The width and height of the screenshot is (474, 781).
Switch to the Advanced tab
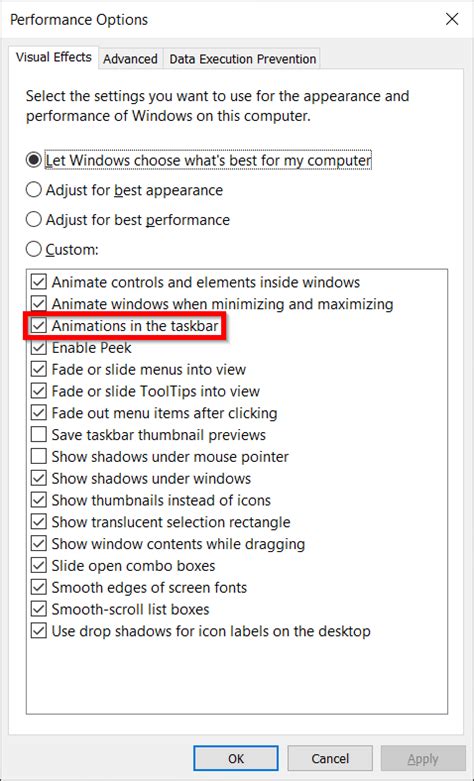pos(130,59)
